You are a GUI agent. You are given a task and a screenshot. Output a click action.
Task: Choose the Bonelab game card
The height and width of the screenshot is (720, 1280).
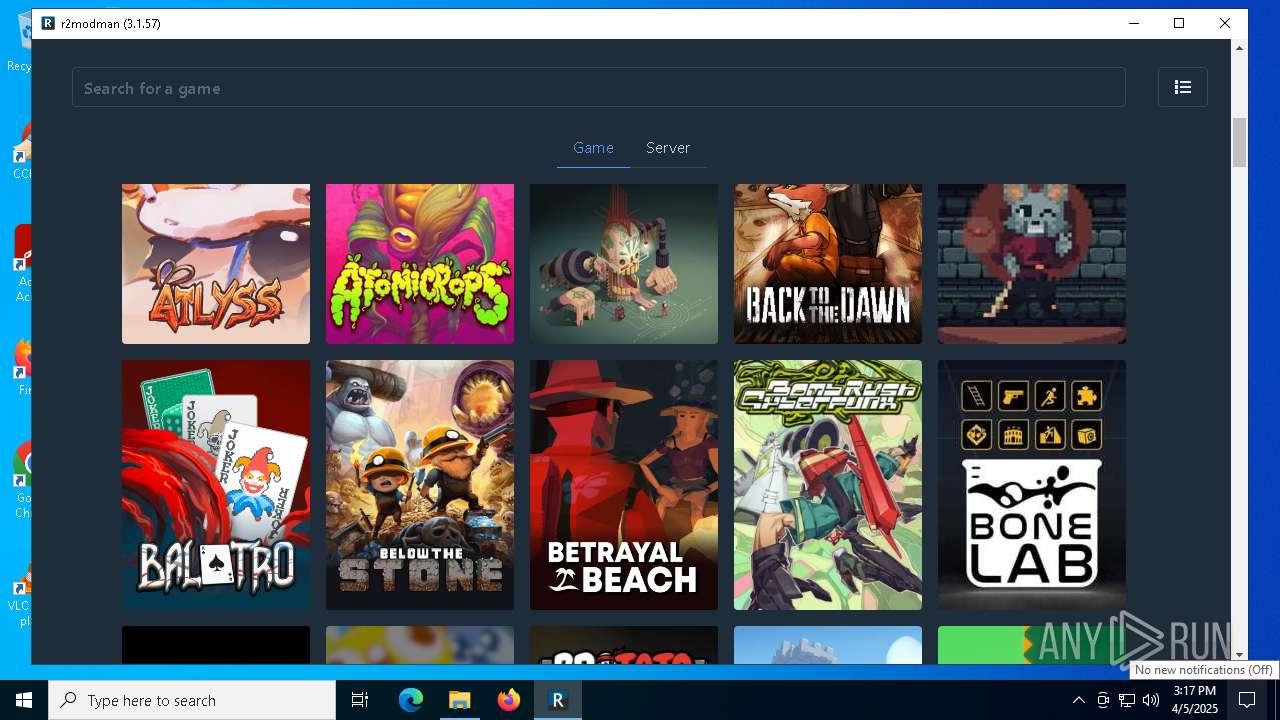pos(1032,485)
